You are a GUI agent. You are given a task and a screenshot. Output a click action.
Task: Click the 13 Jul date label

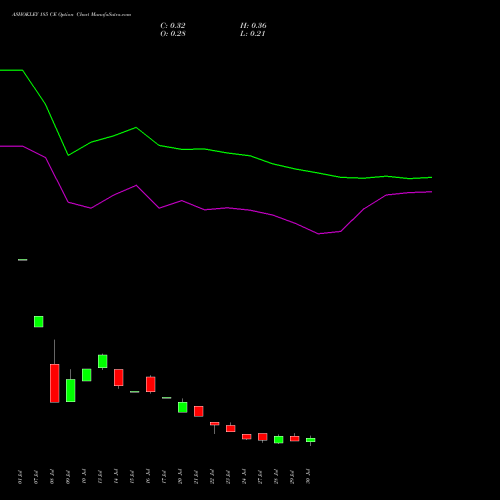(x=100, y=477)
